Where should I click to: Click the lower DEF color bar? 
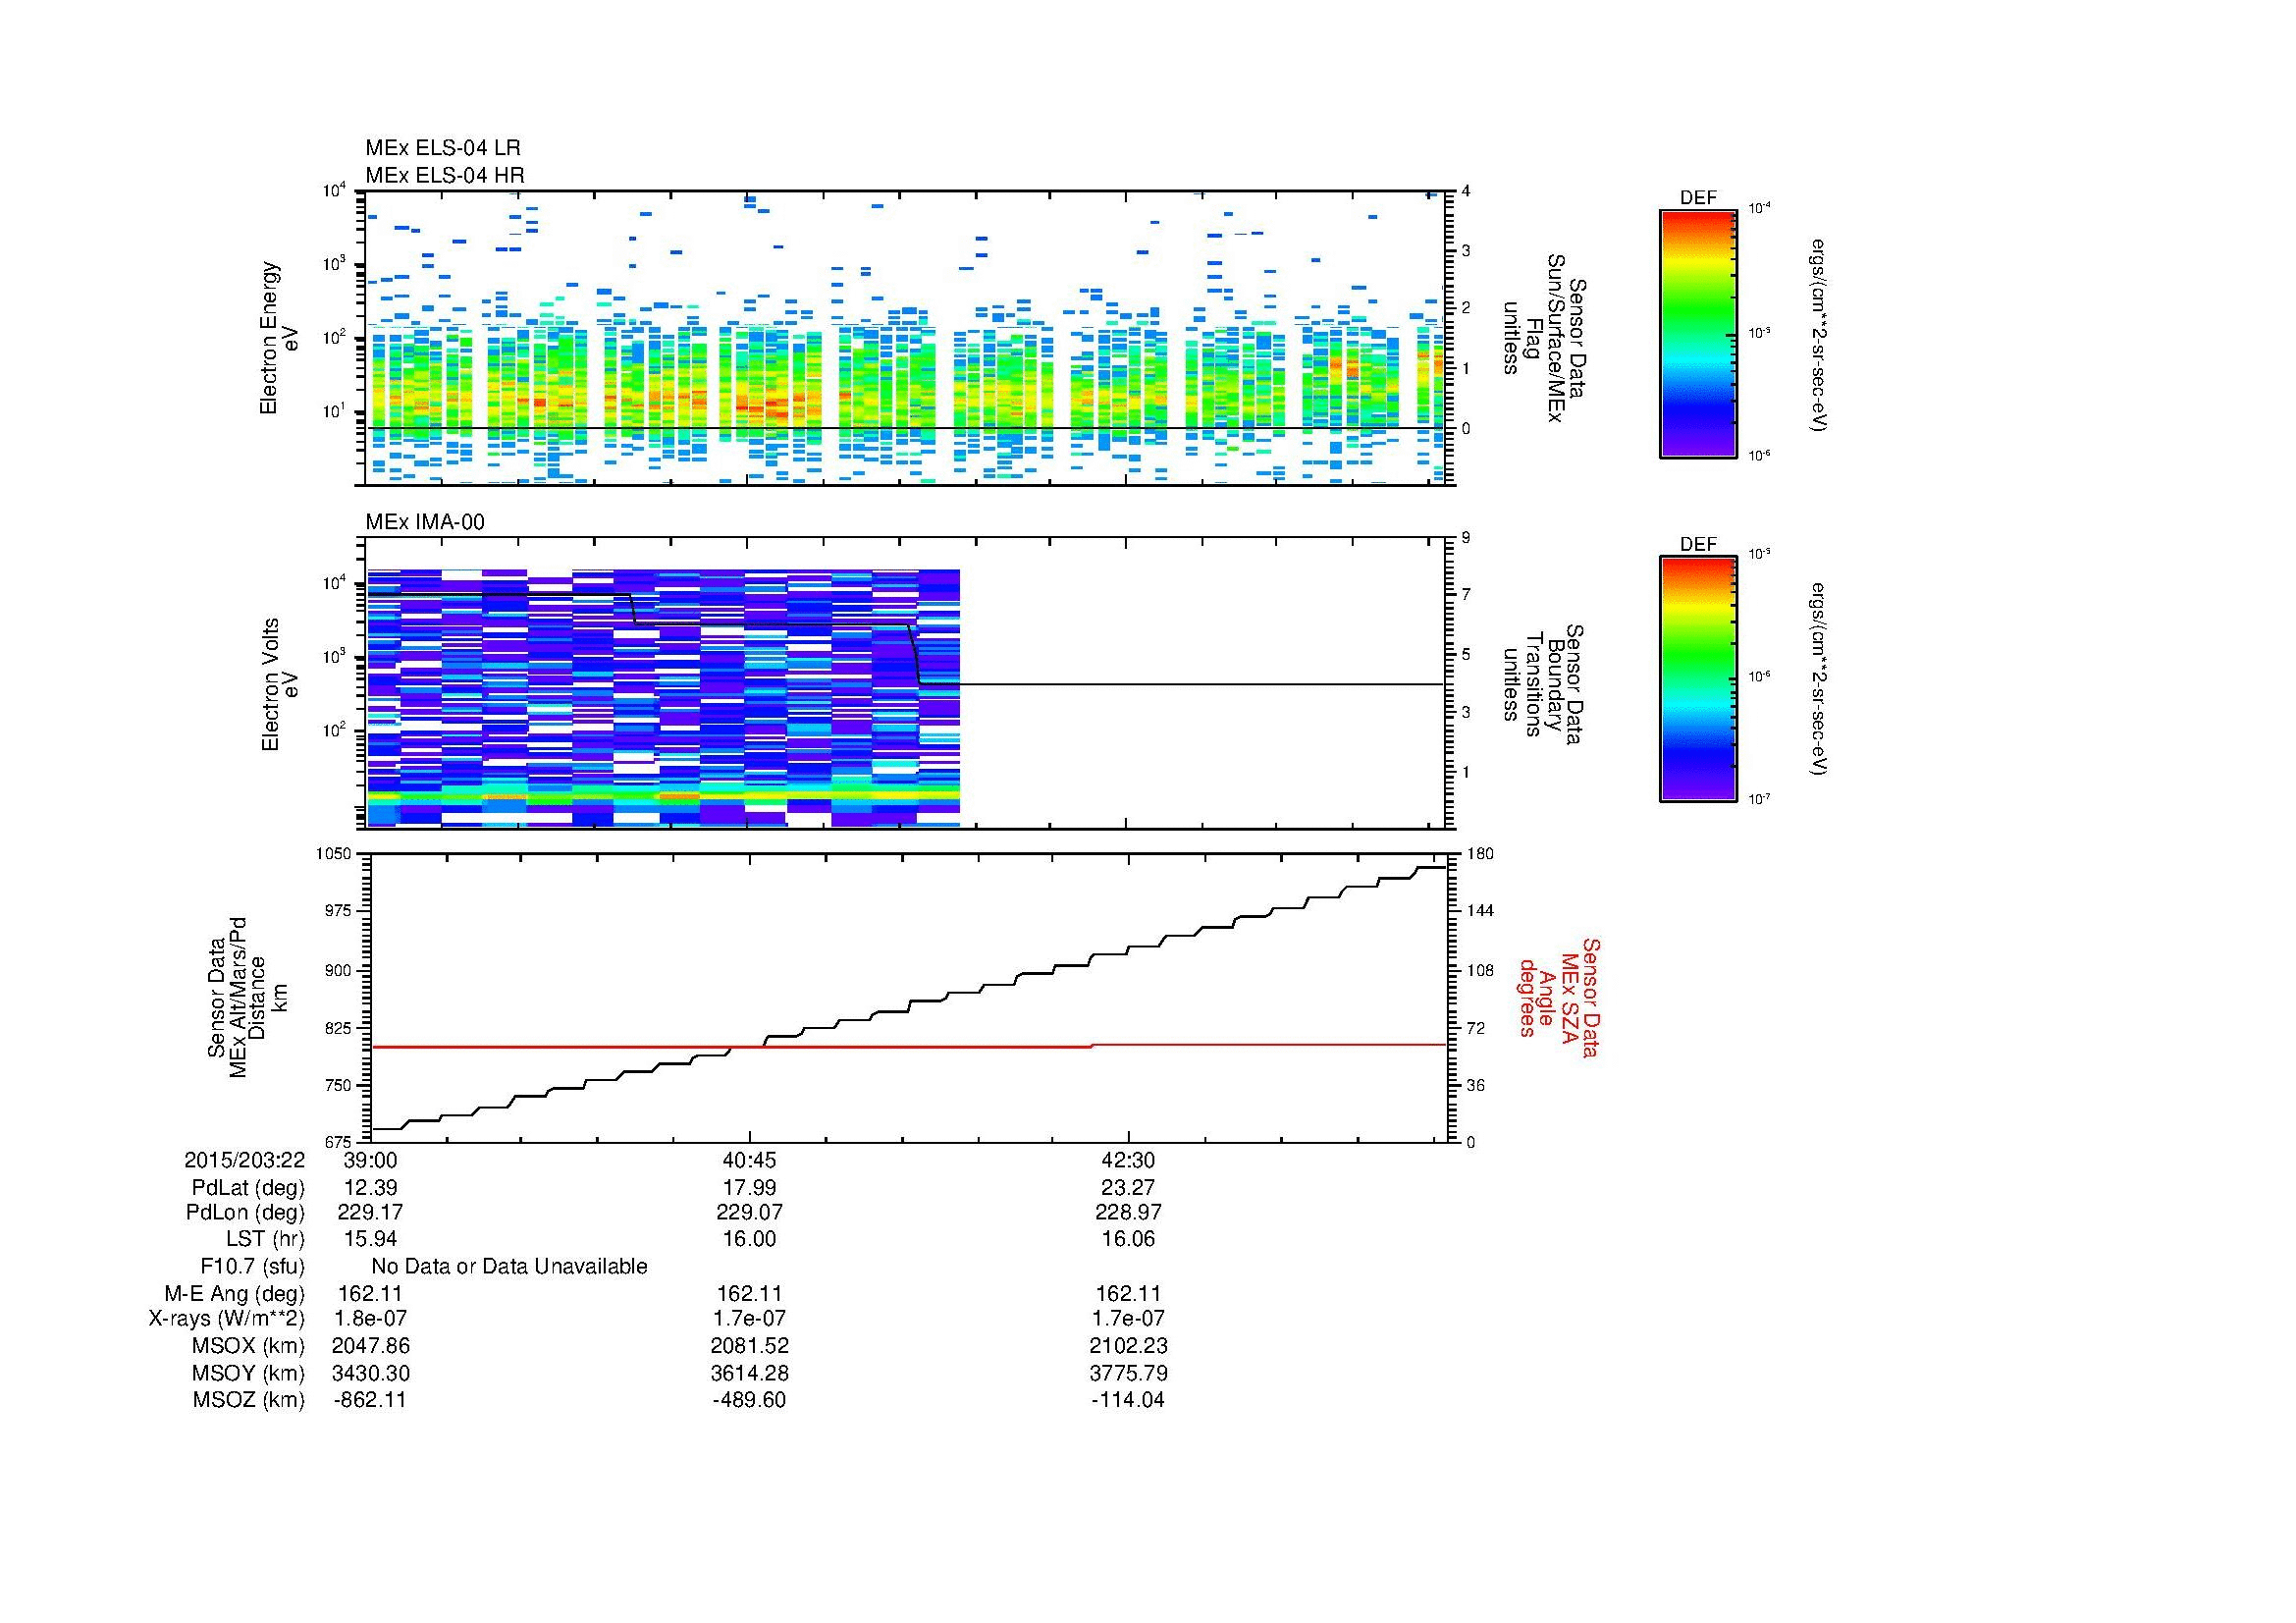click(1698, 680)
